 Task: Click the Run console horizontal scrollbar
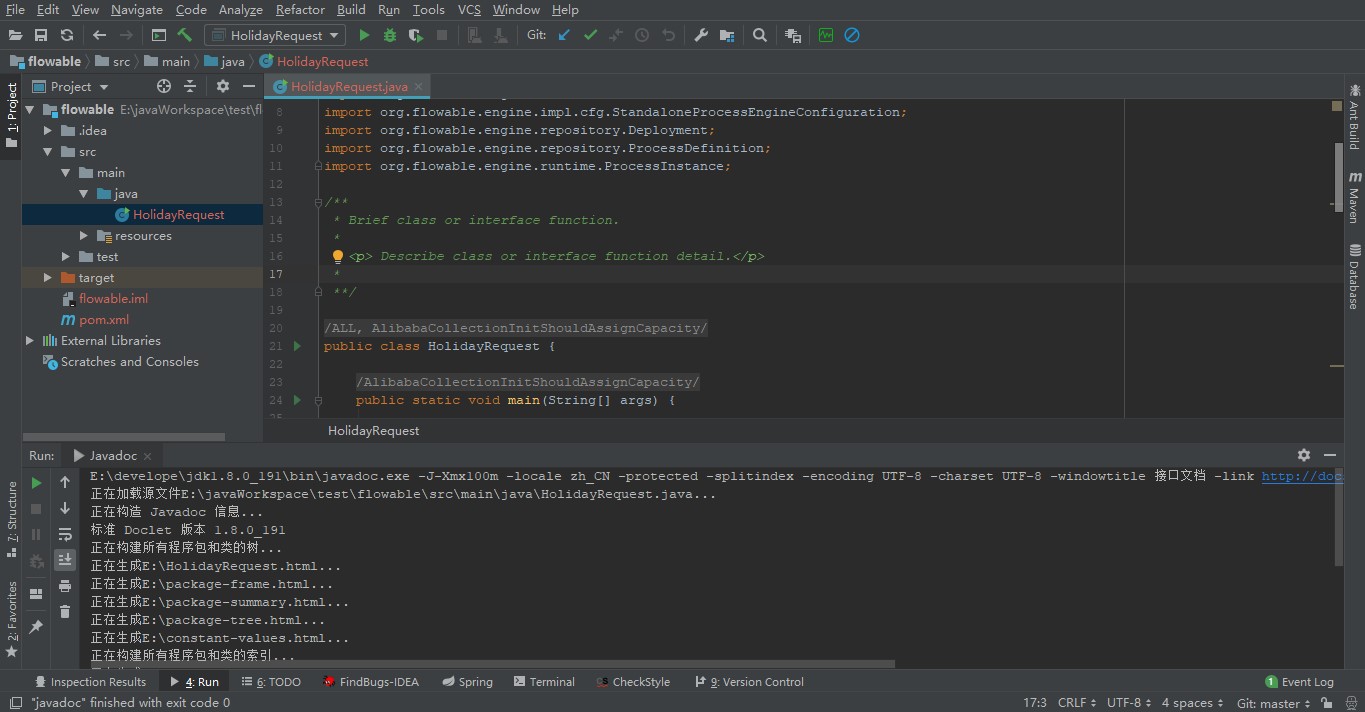pyautogui.click(x=490, y=664)
